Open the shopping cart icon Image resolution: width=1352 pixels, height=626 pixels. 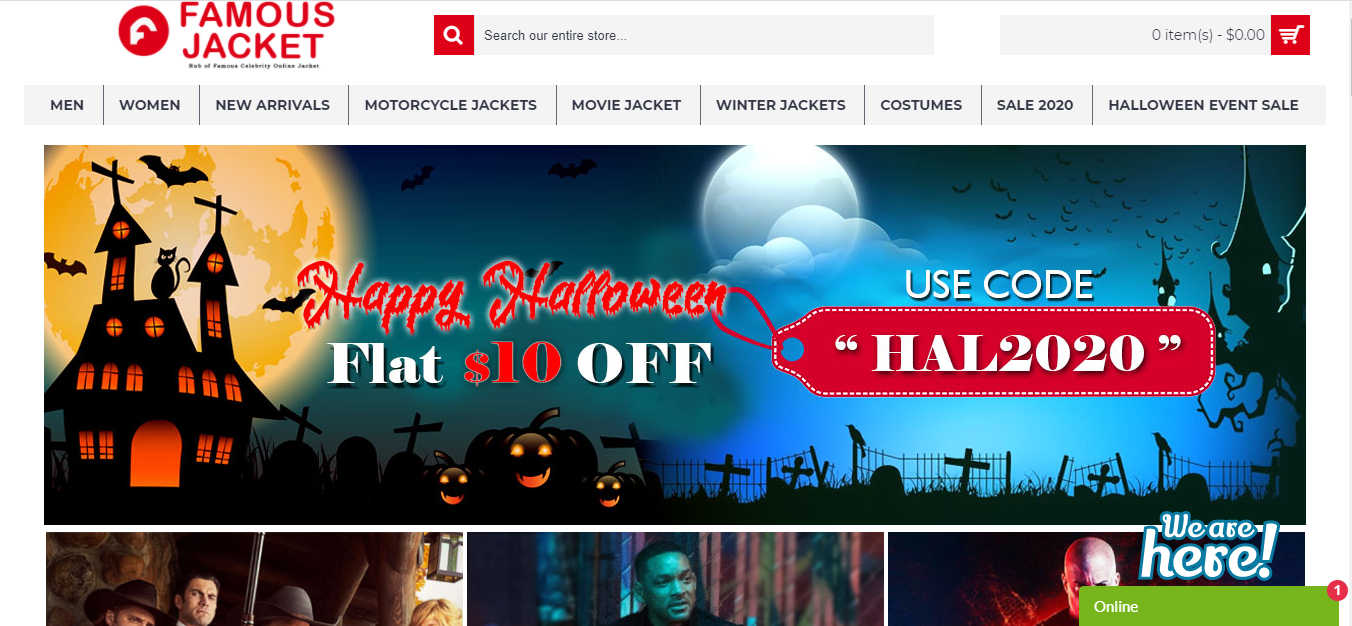coord(1290,35)
